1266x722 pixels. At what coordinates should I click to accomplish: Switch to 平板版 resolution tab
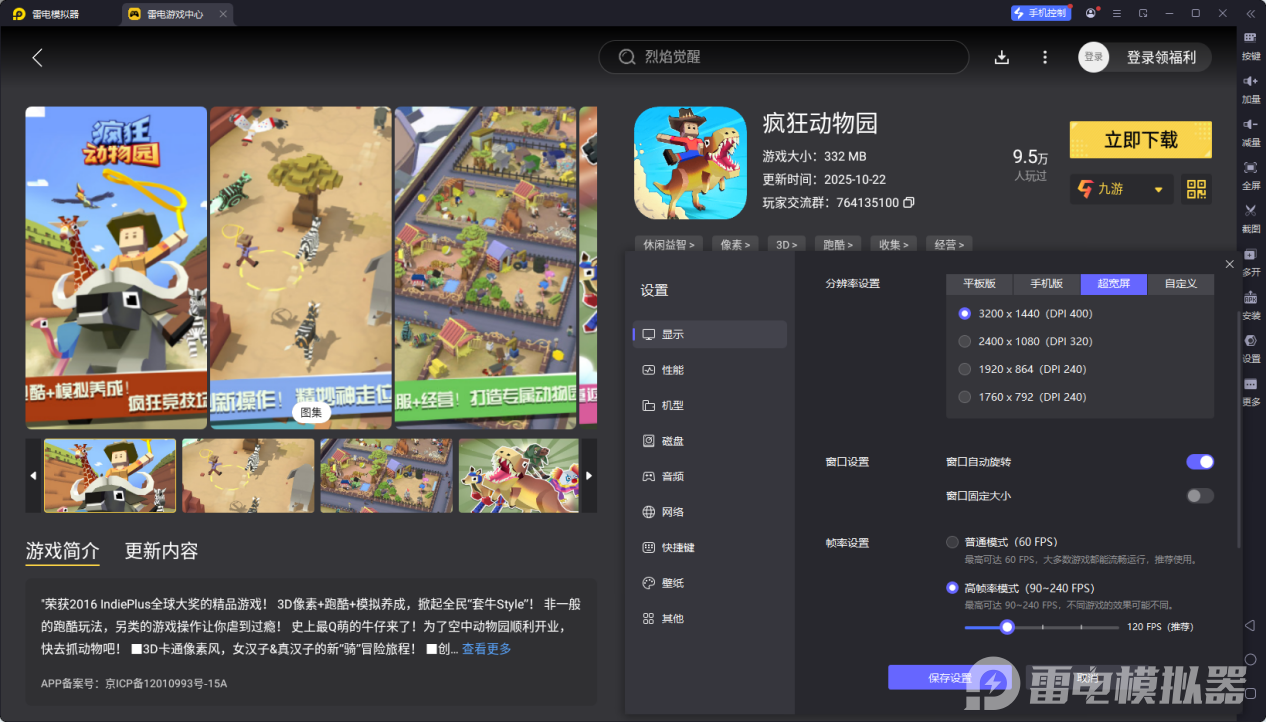pos(979,284)
